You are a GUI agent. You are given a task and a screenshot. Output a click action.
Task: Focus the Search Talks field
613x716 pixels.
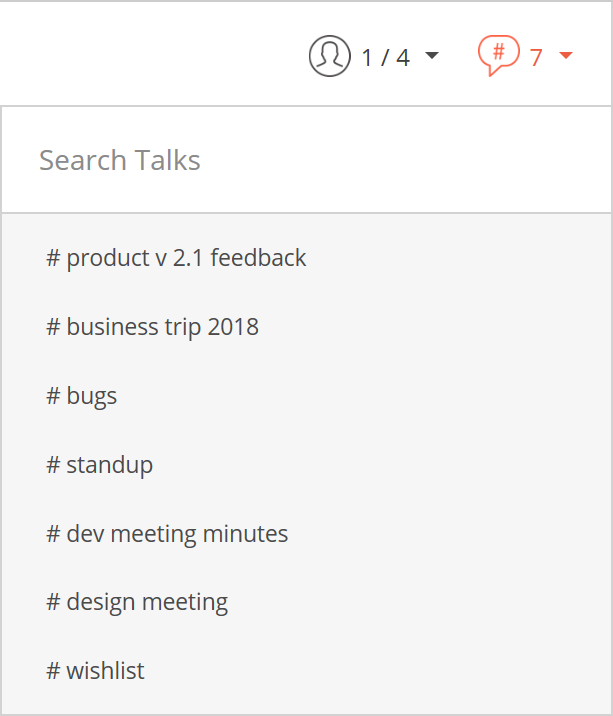click(x=306, y=160)
